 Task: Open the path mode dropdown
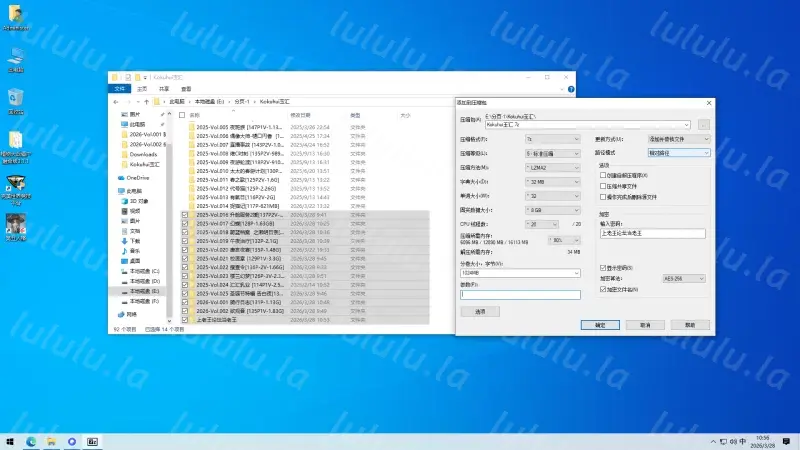click(679, 153)
